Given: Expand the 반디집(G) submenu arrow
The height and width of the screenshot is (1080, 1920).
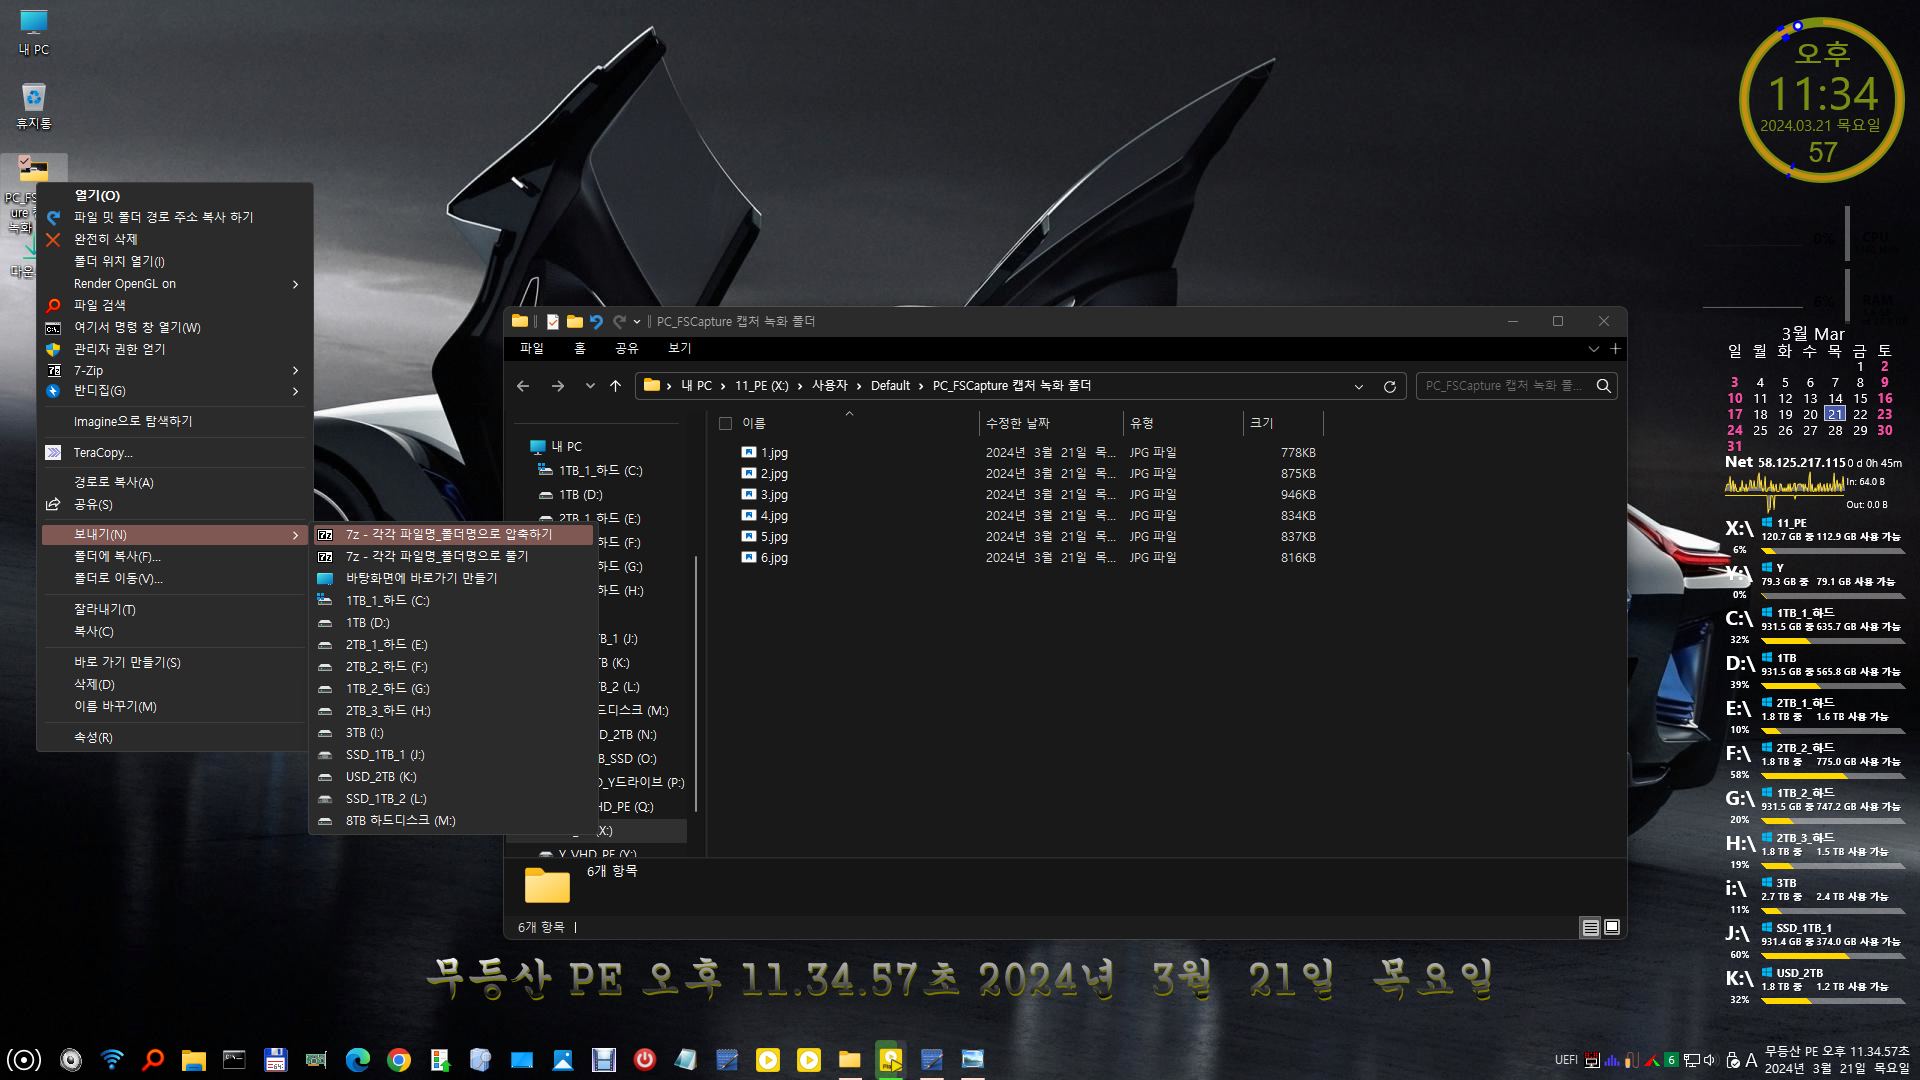Looking at the screenshot, I should click(x=295, y=392).
